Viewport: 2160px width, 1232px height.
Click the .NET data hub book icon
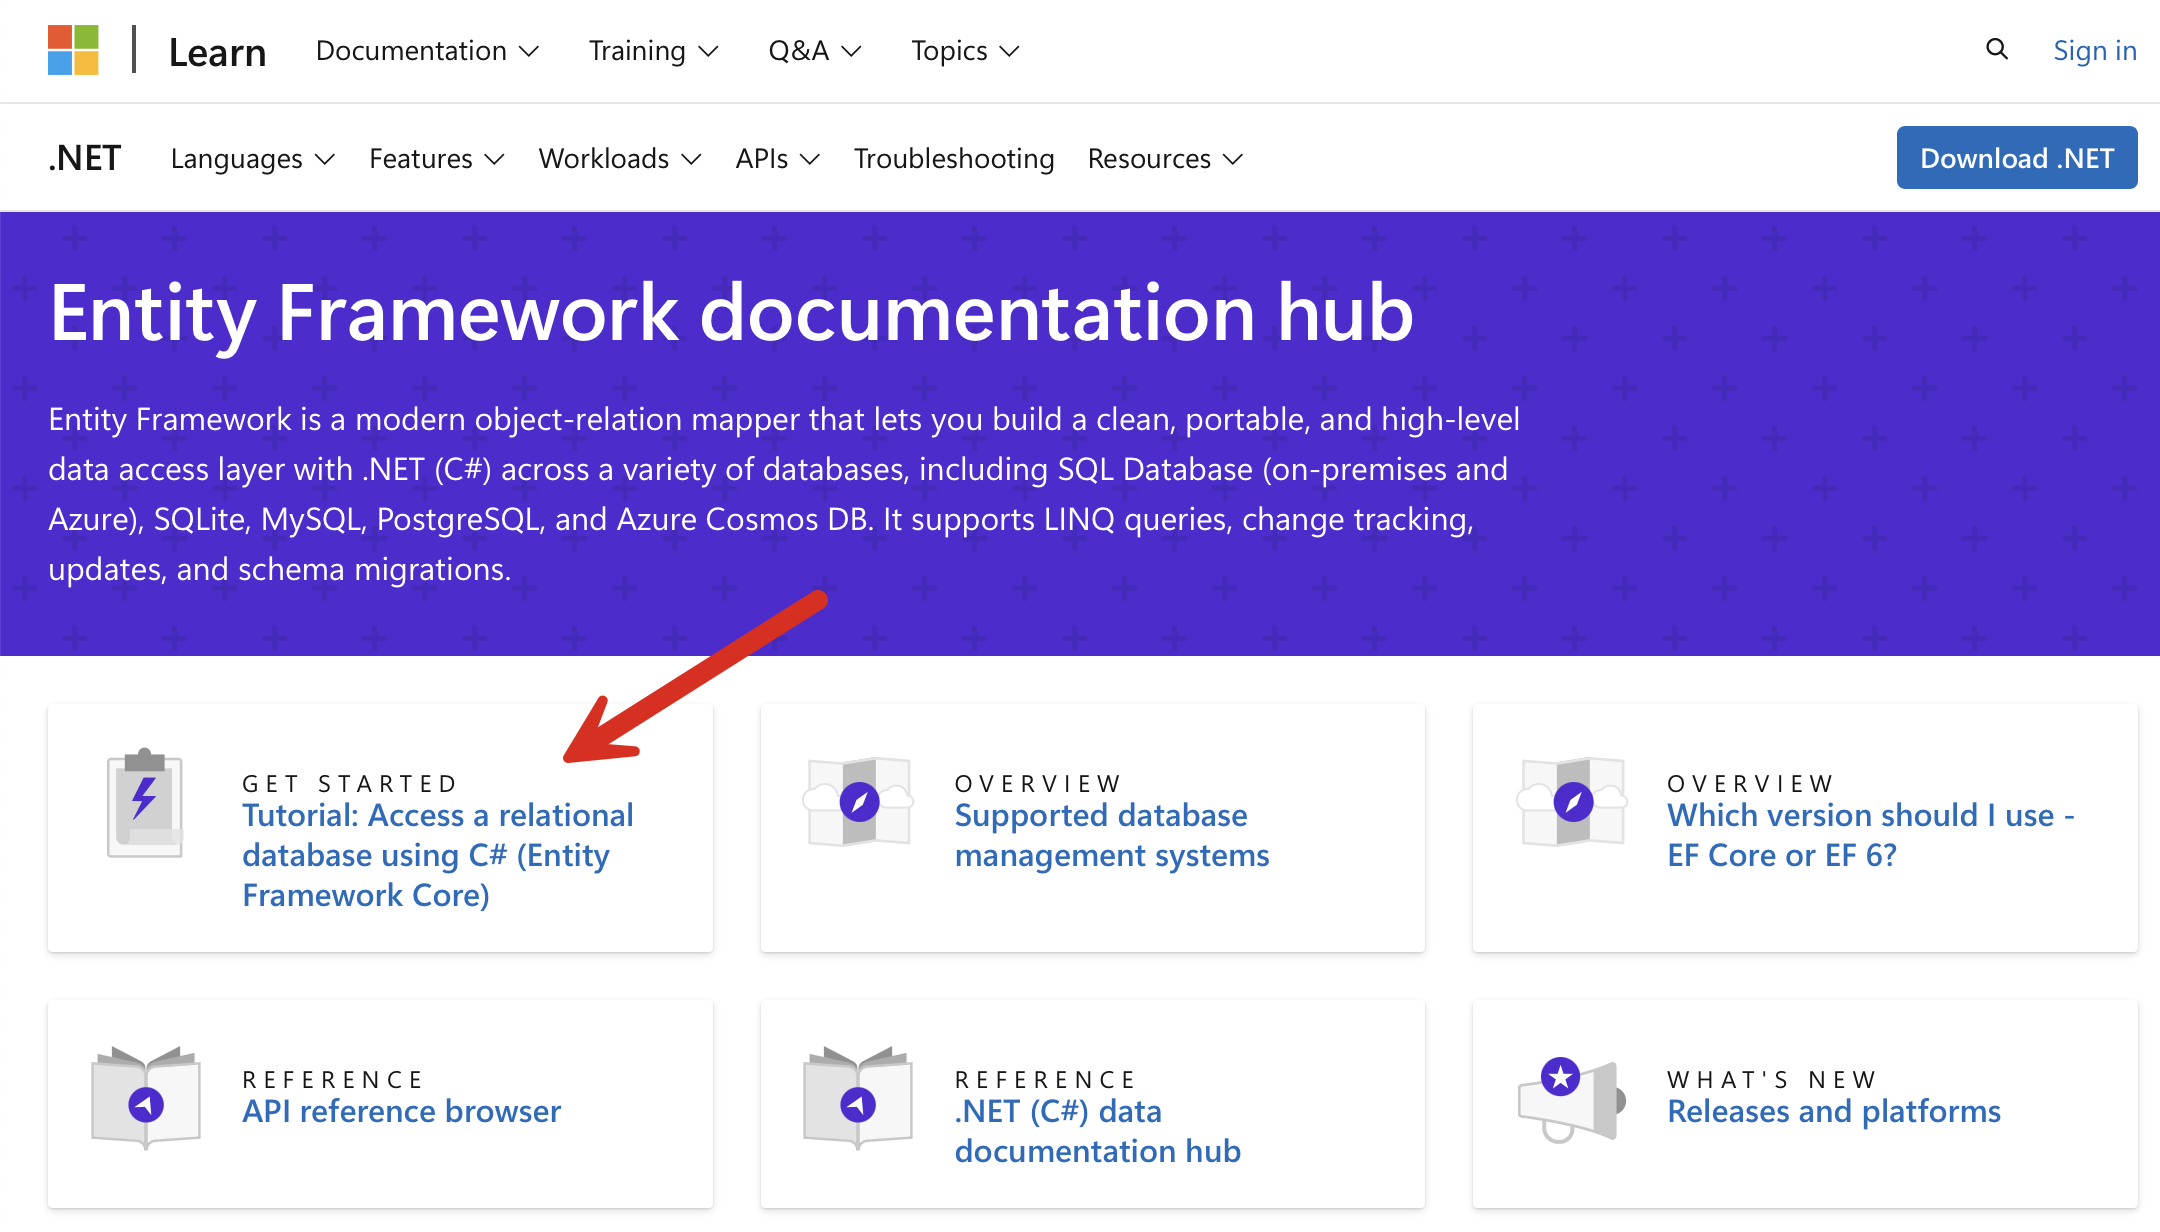pyautogui.click(x=858, y=1098)
